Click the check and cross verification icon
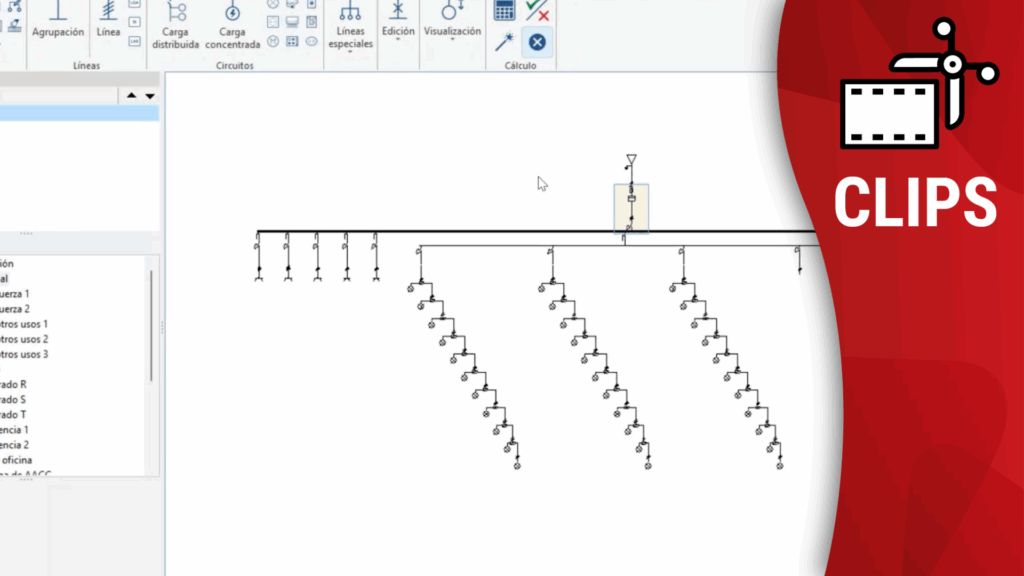This screenshot has width=1024, height=576. (x=537, y=10)
